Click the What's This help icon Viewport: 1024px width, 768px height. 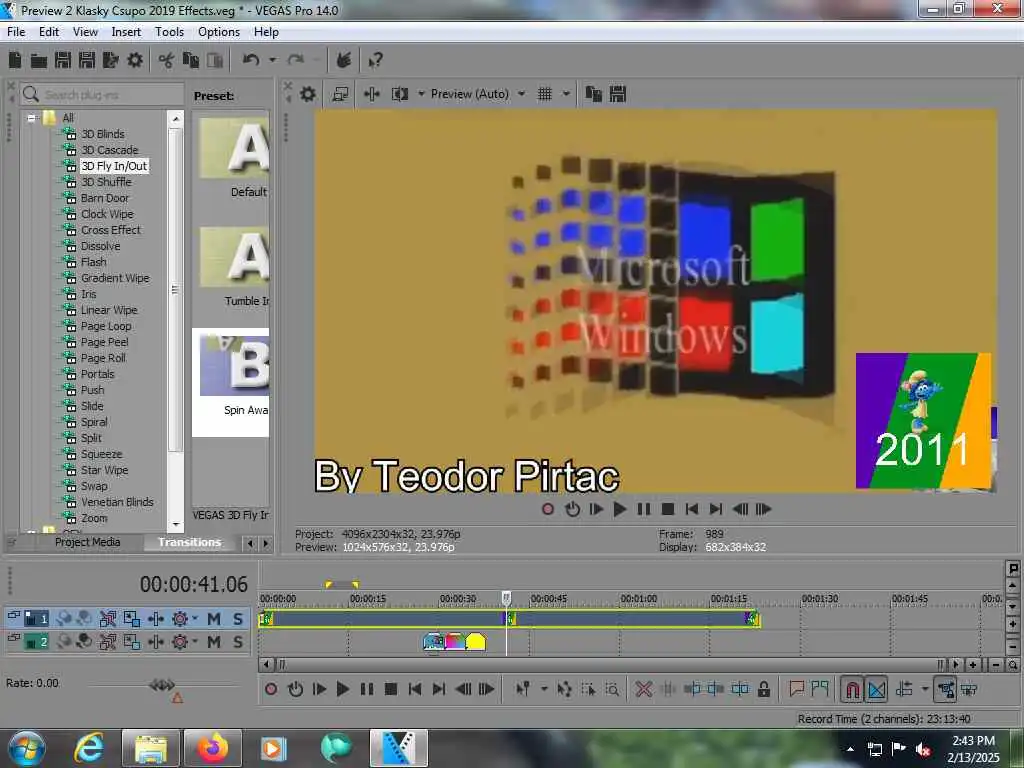[x=376, y=61]
